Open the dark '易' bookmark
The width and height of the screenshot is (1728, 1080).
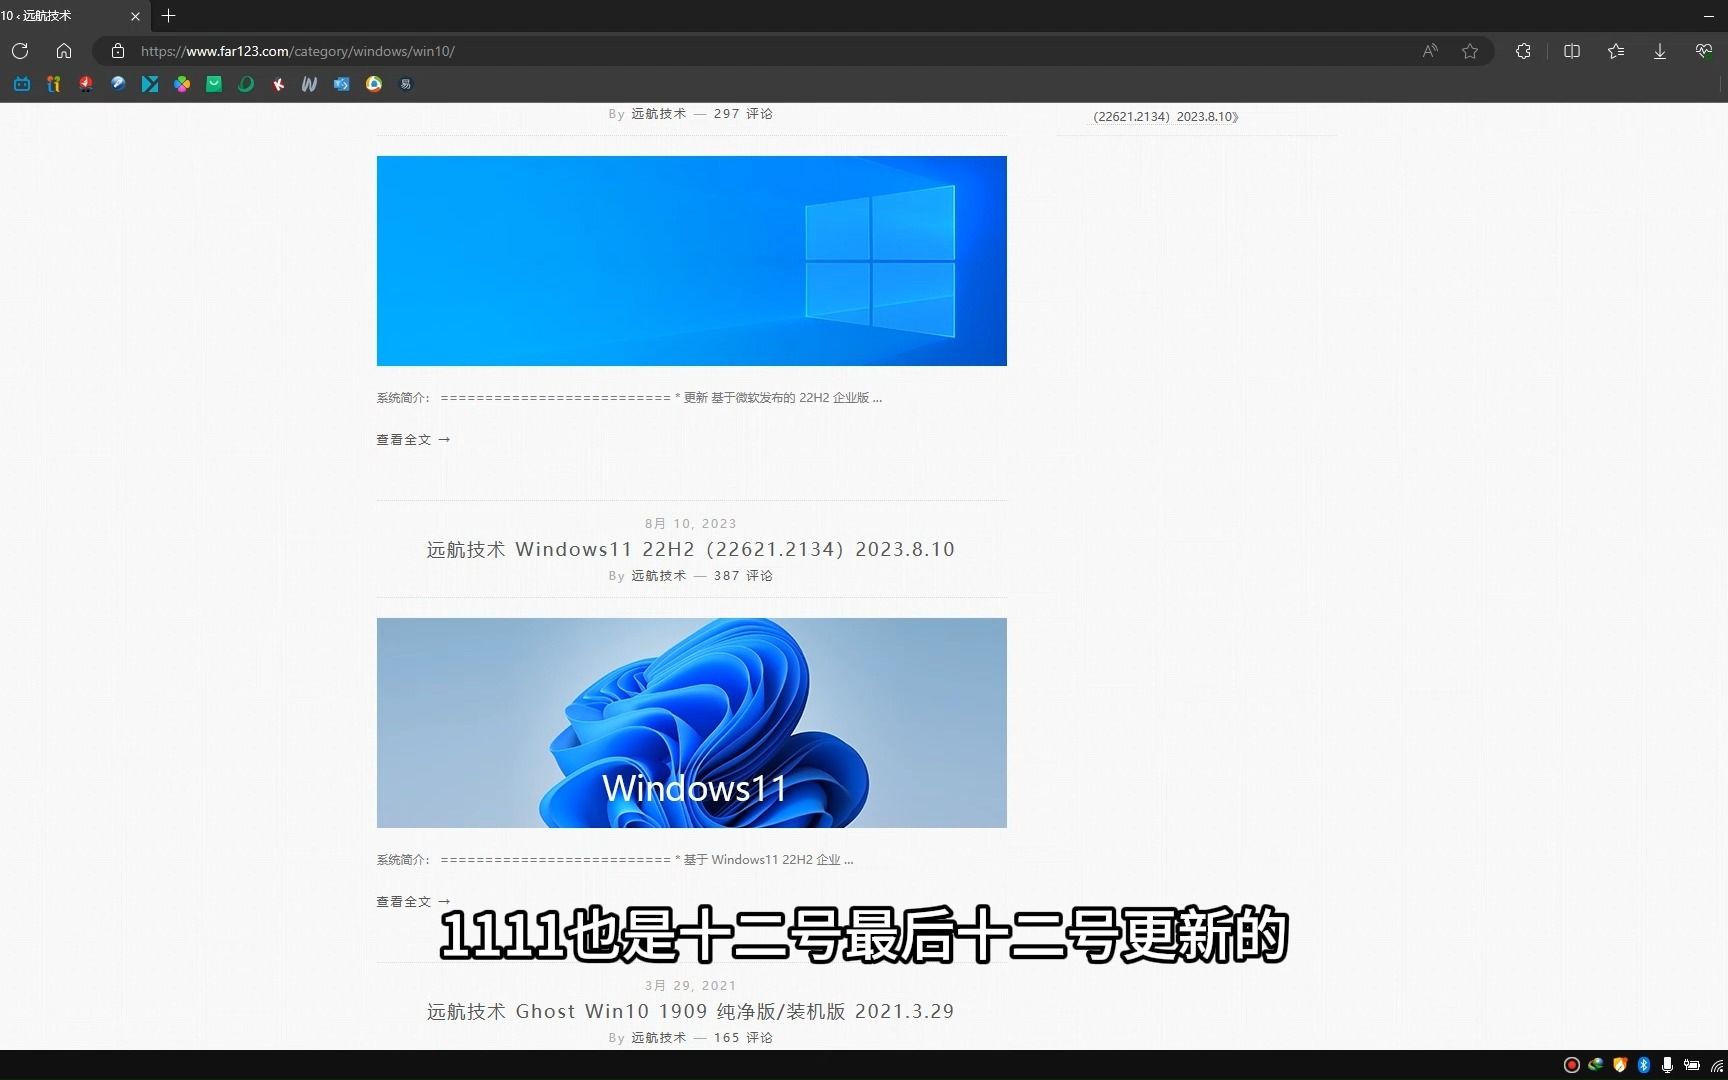tap(406, 84)
